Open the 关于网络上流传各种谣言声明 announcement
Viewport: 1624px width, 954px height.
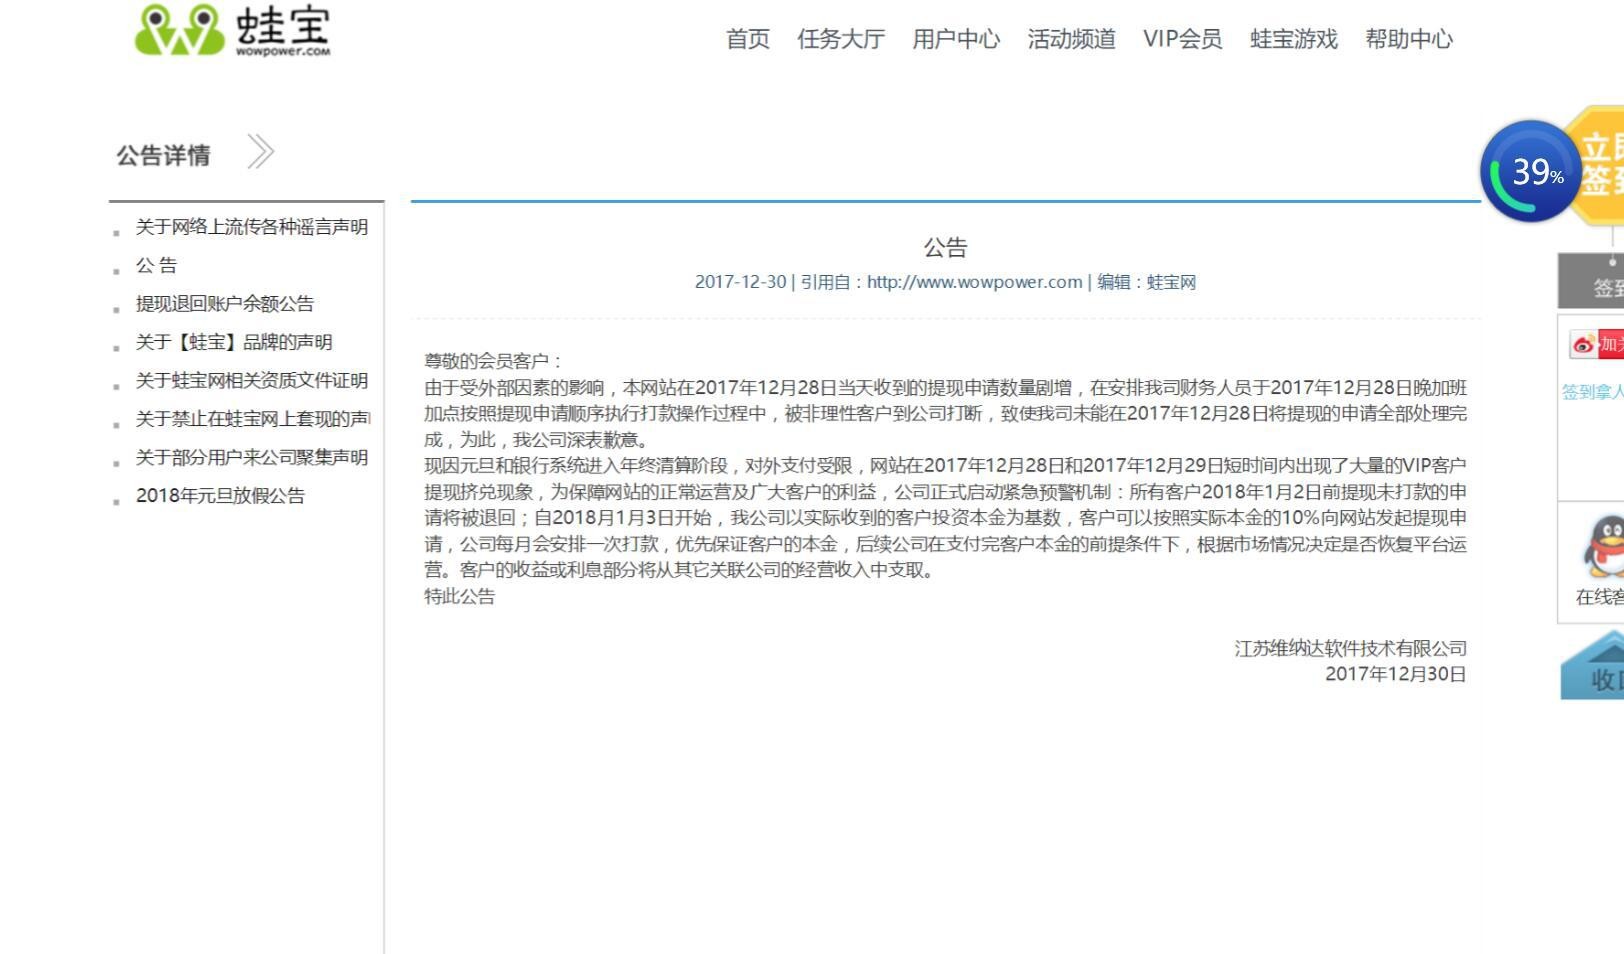(x=251, y=227)
